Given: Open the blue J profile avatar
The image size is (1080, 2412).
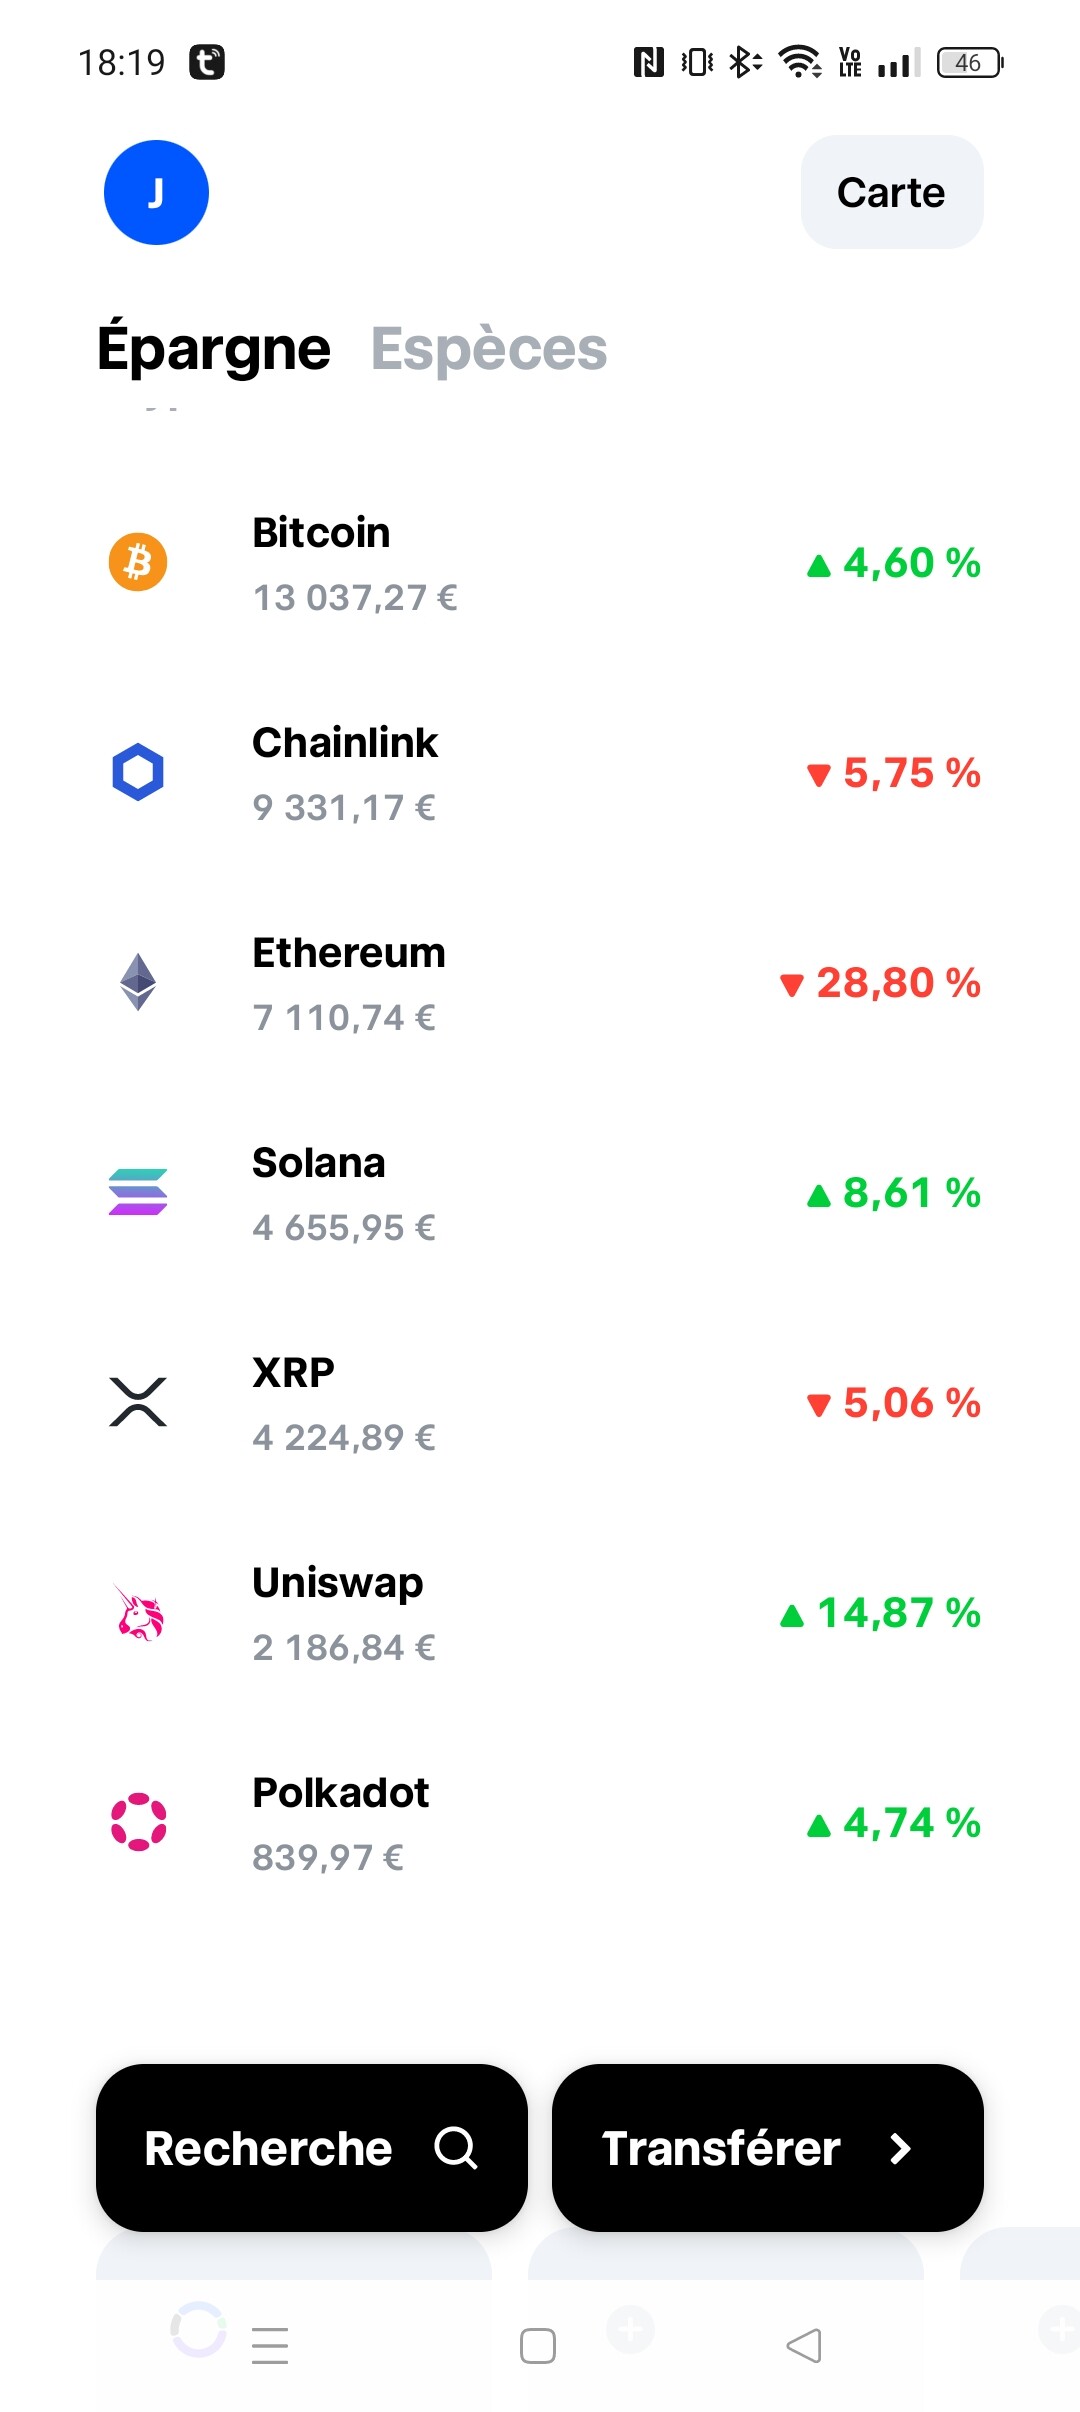Looking at the screenshot, I should click(x=156, y=192).
